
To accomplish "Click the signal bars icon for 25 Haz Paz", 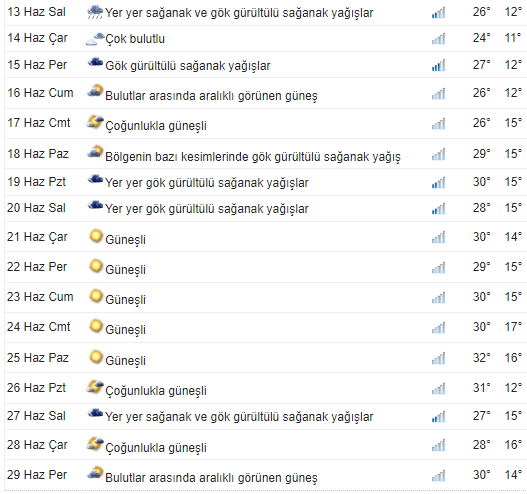I will click(x=438, y=358).
